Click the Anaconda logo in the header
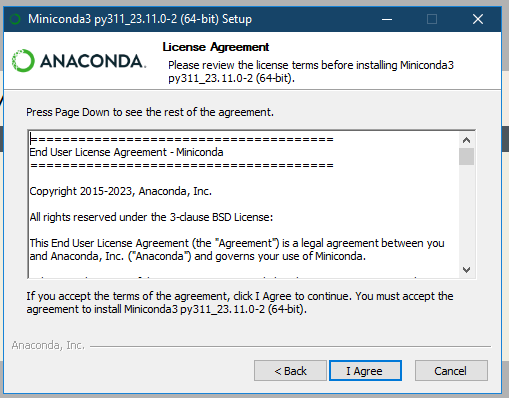The width and height of the screenshot is (509, 398). coord(79,61)
